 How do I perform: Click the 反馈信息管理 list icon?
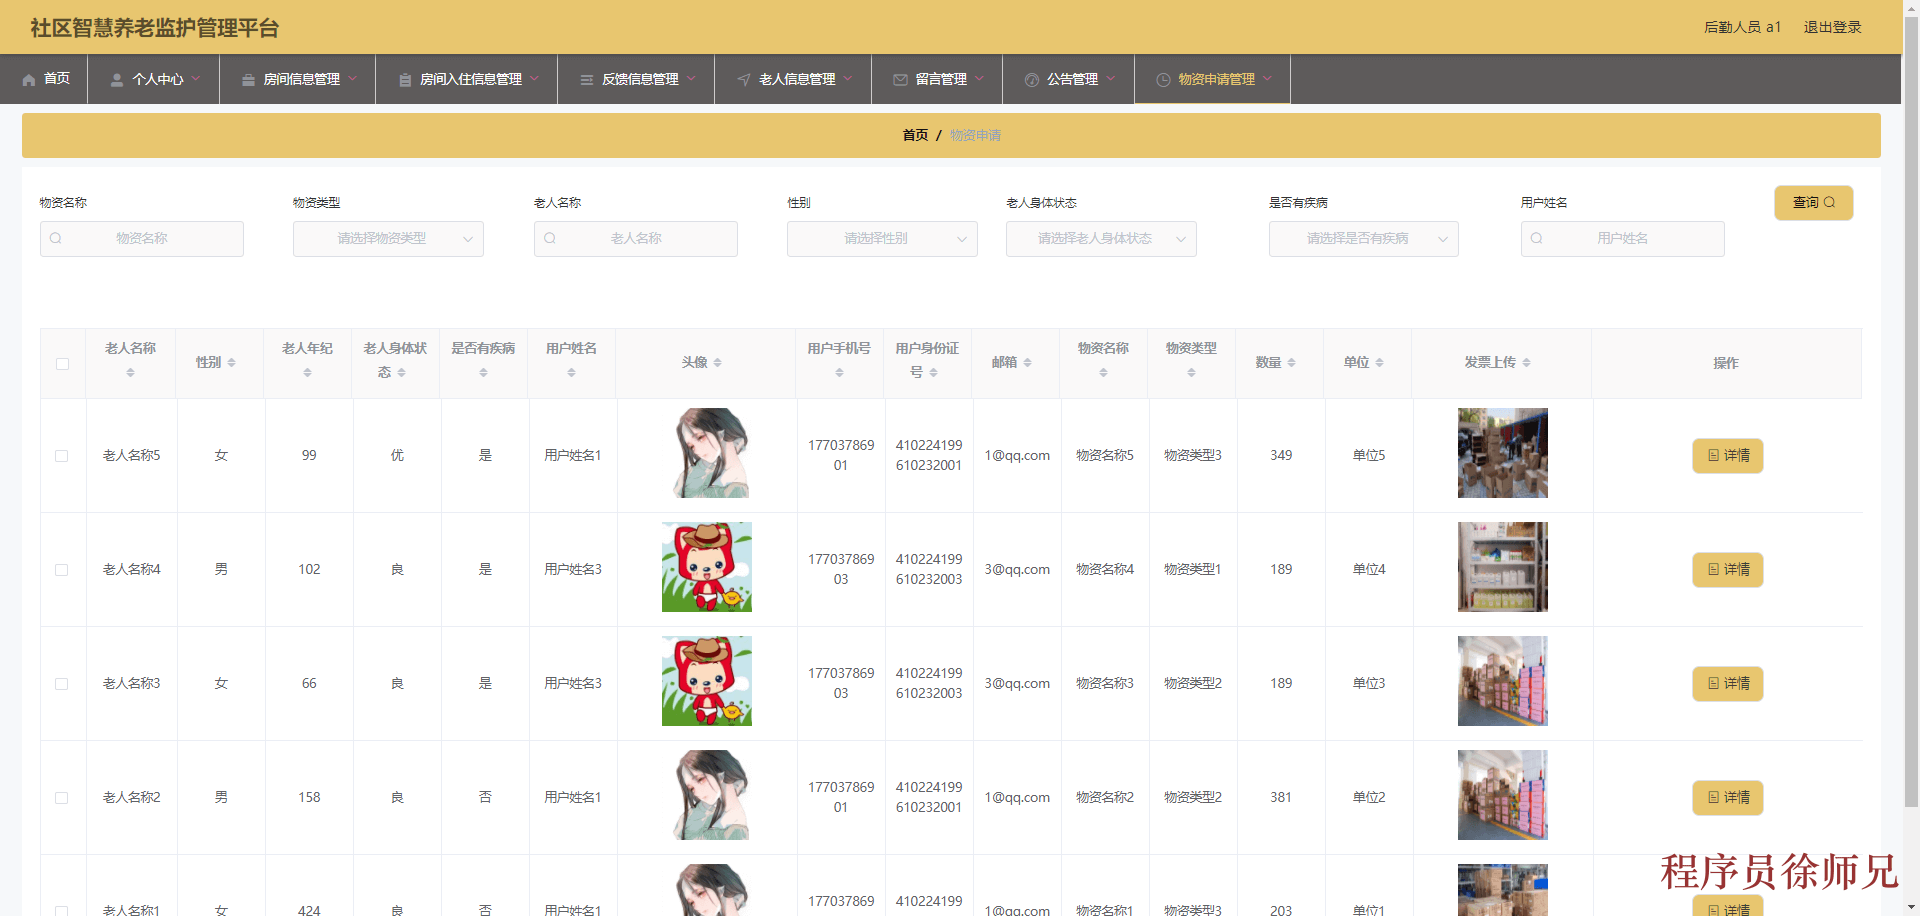click(586, 79)
